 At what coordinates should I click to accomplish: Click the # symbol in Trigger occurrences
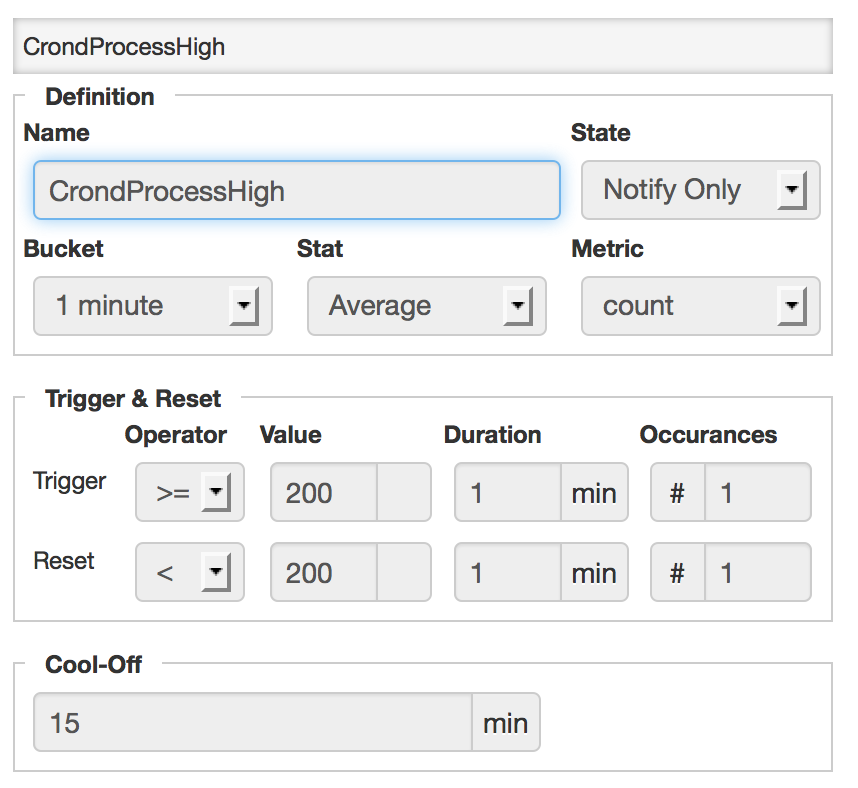coord(677,492)
